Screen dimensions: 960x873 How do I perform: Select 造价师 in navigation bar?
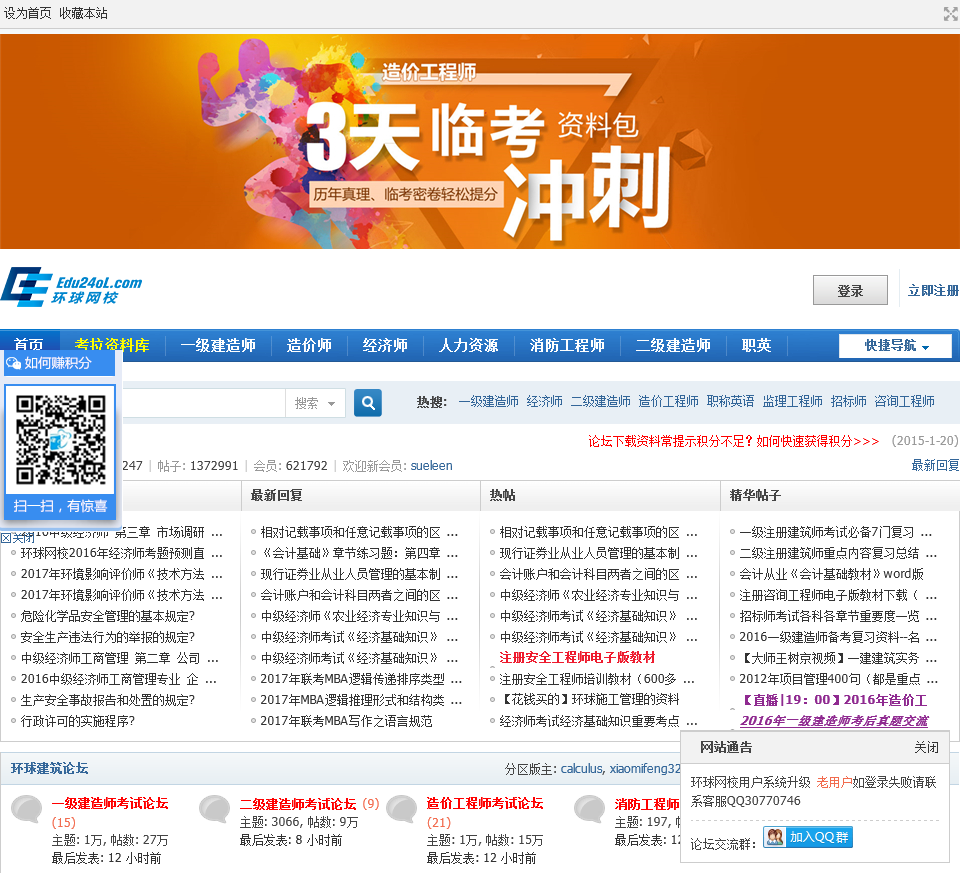(309, 345)
